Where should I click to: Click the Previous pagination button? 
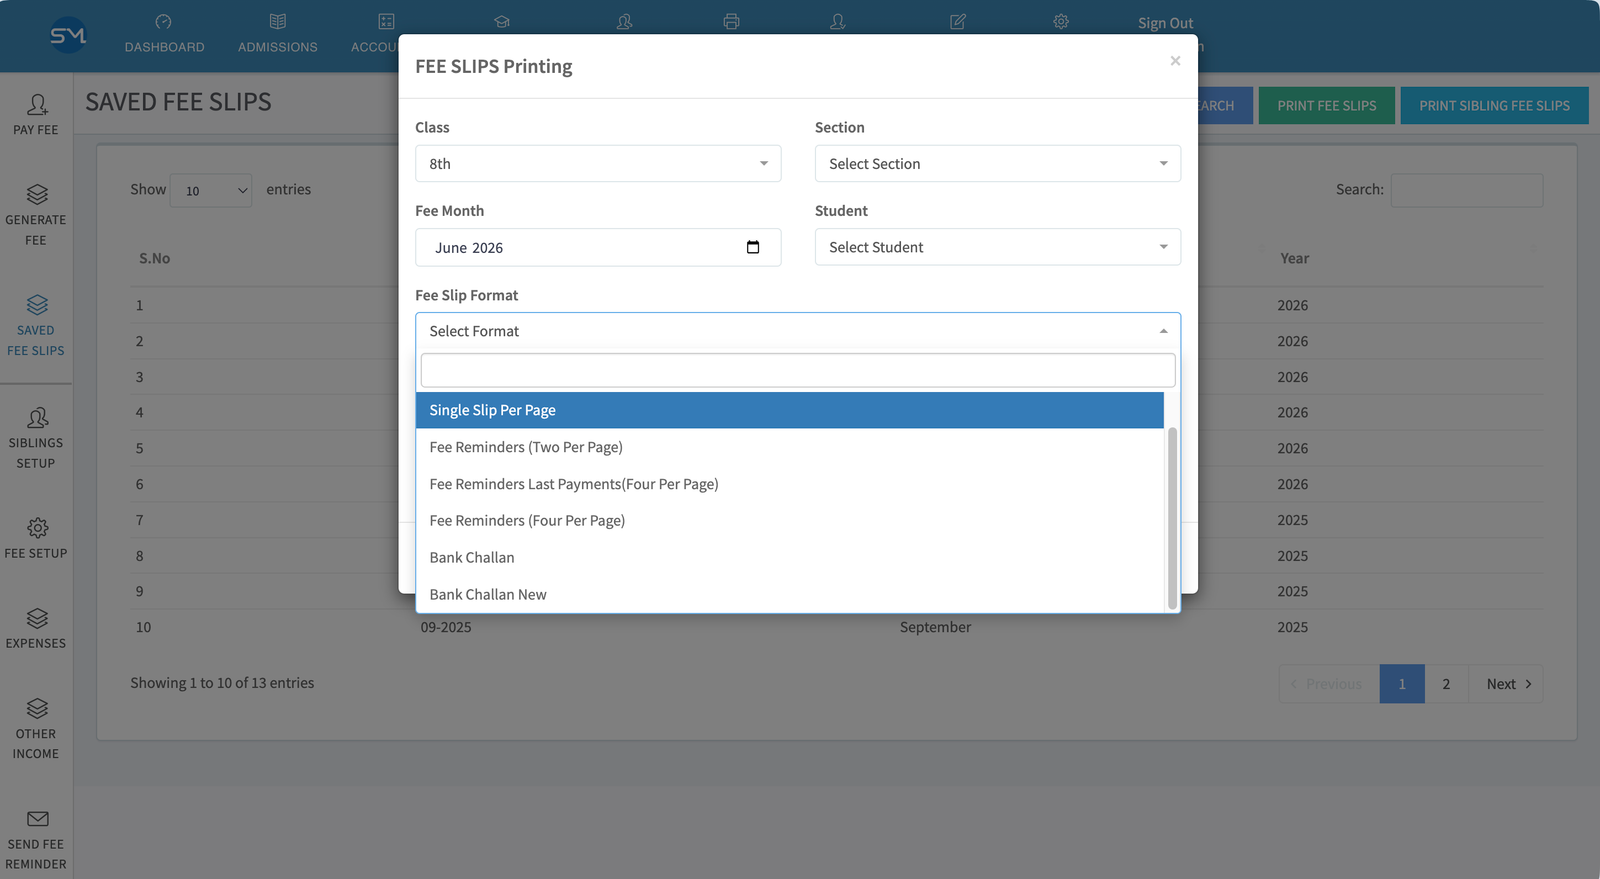(1329, 684)
